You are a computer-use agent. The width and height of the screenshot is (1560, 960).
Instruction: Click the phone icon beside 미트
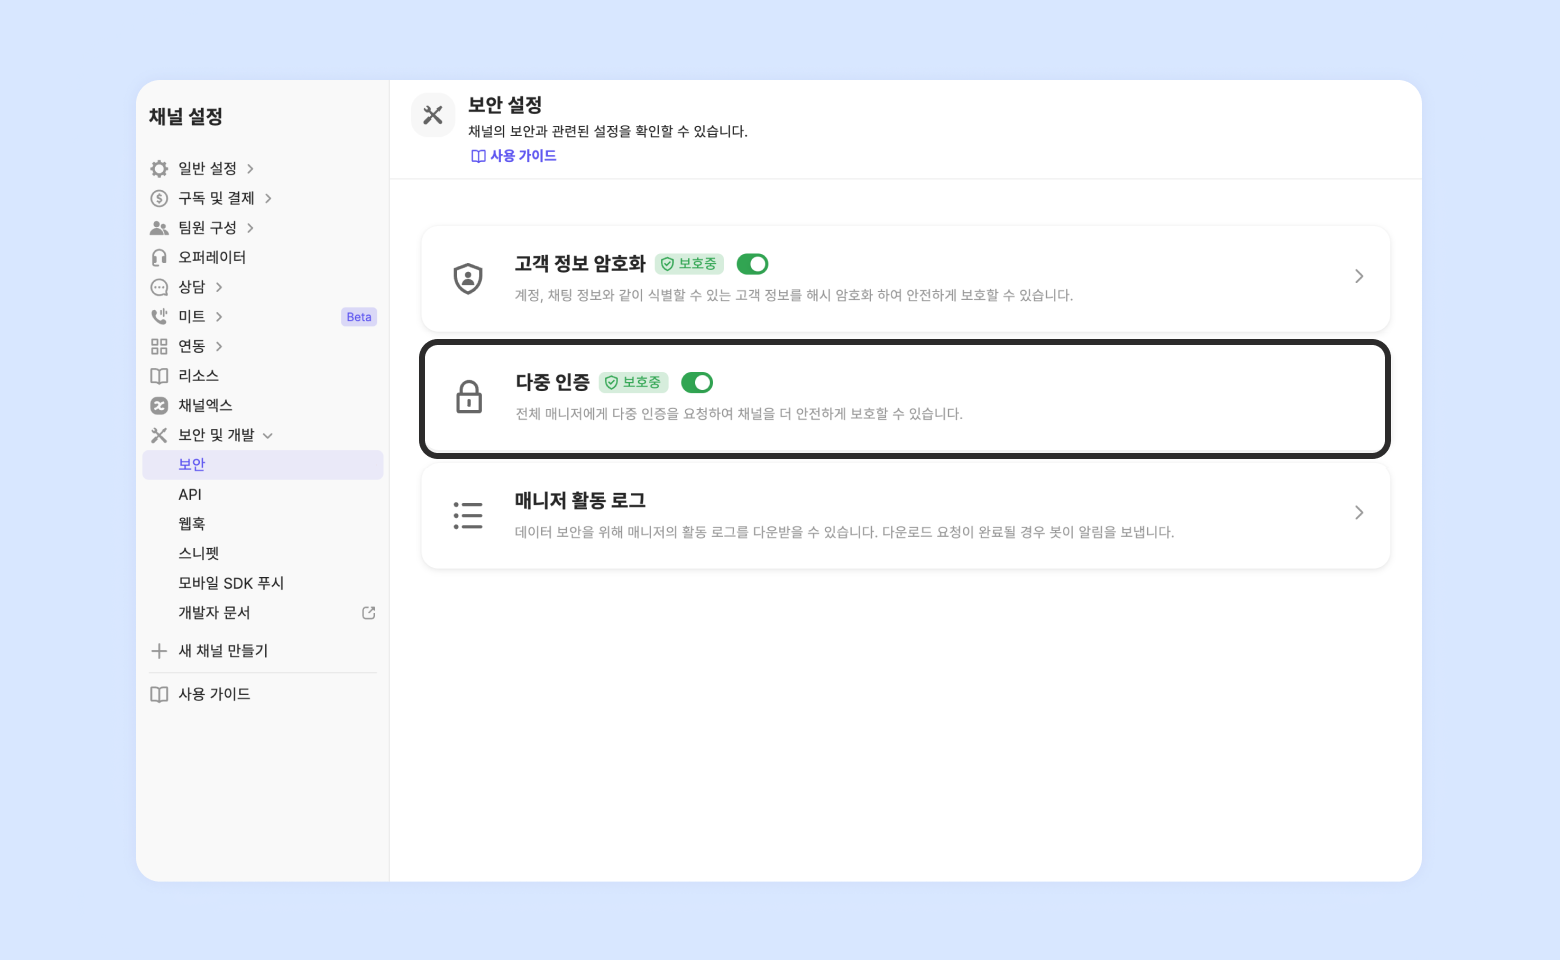pos(159,317)
